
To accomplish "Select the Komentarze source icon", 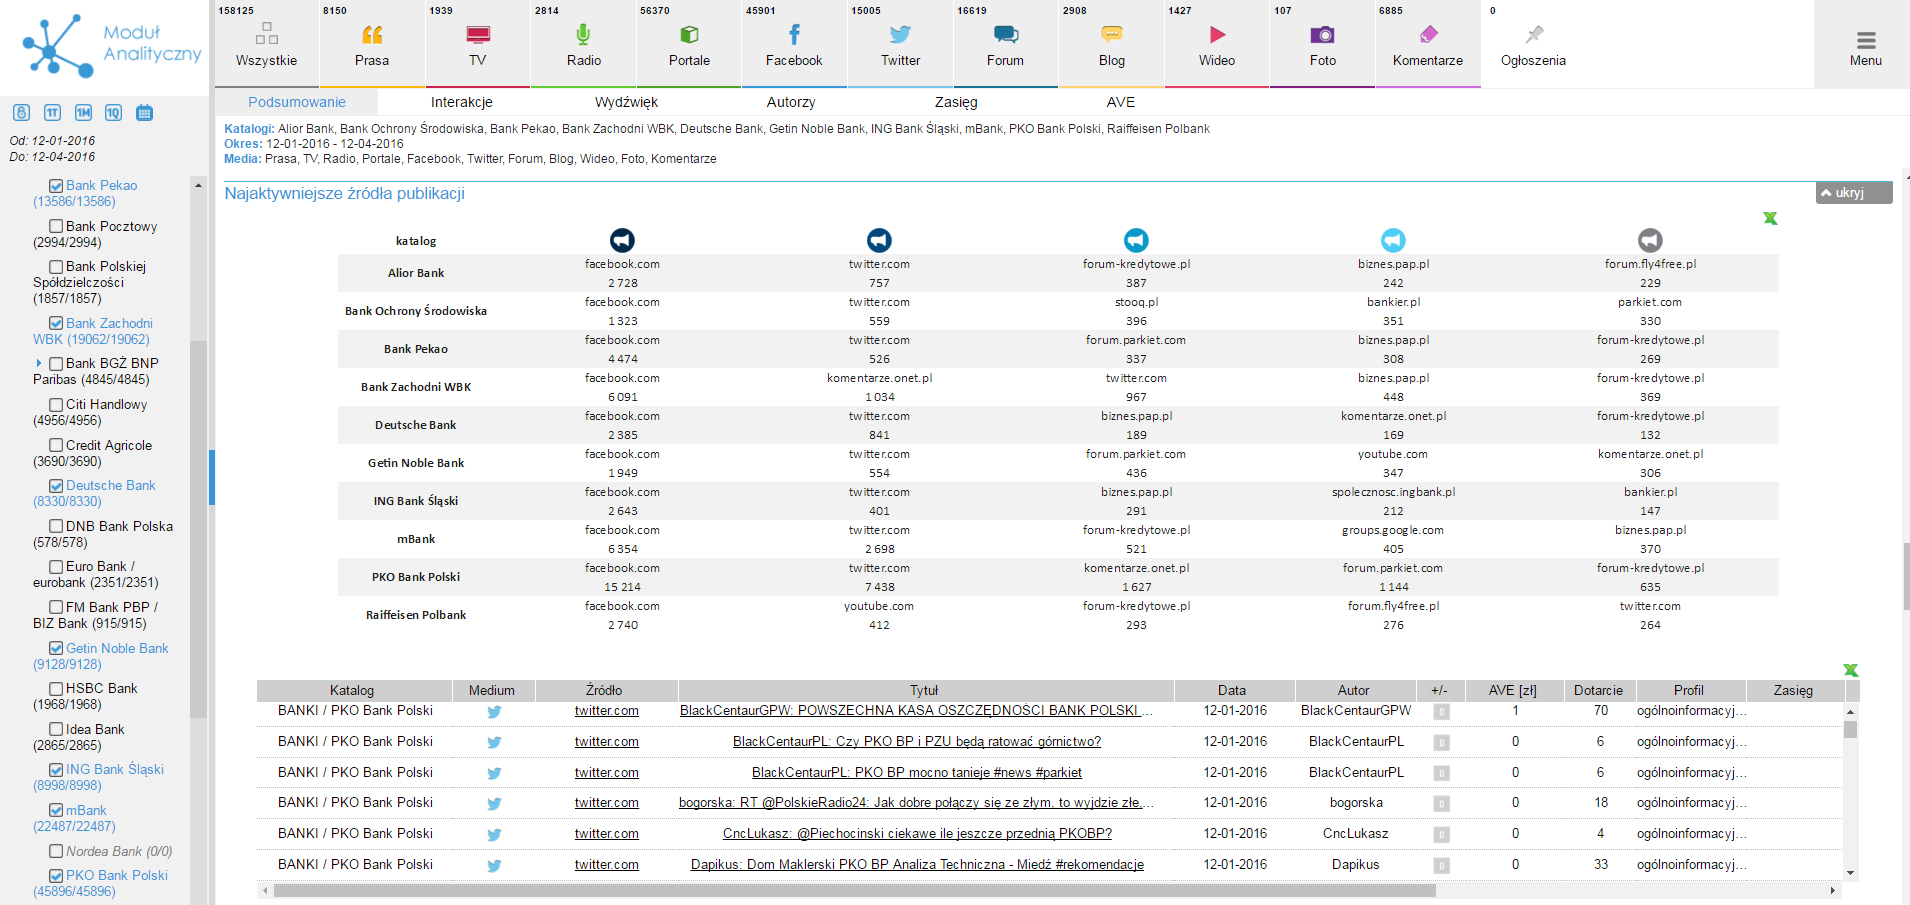I will point(1428,35).
